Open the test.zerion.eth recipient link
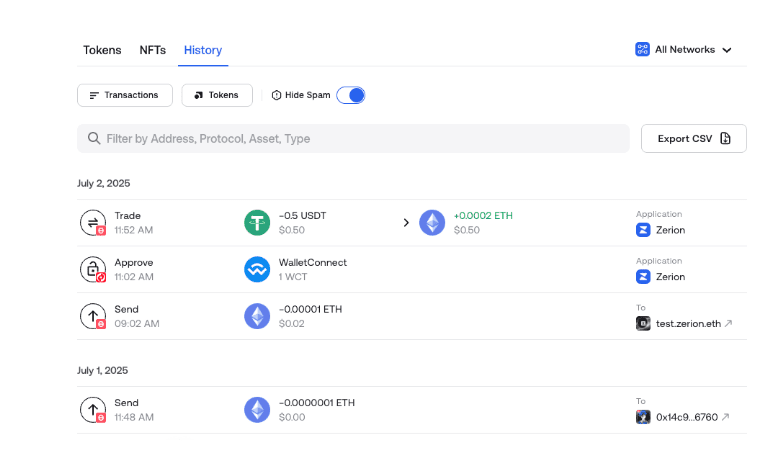Screen dimensions: 777x449 pos(694,324)
